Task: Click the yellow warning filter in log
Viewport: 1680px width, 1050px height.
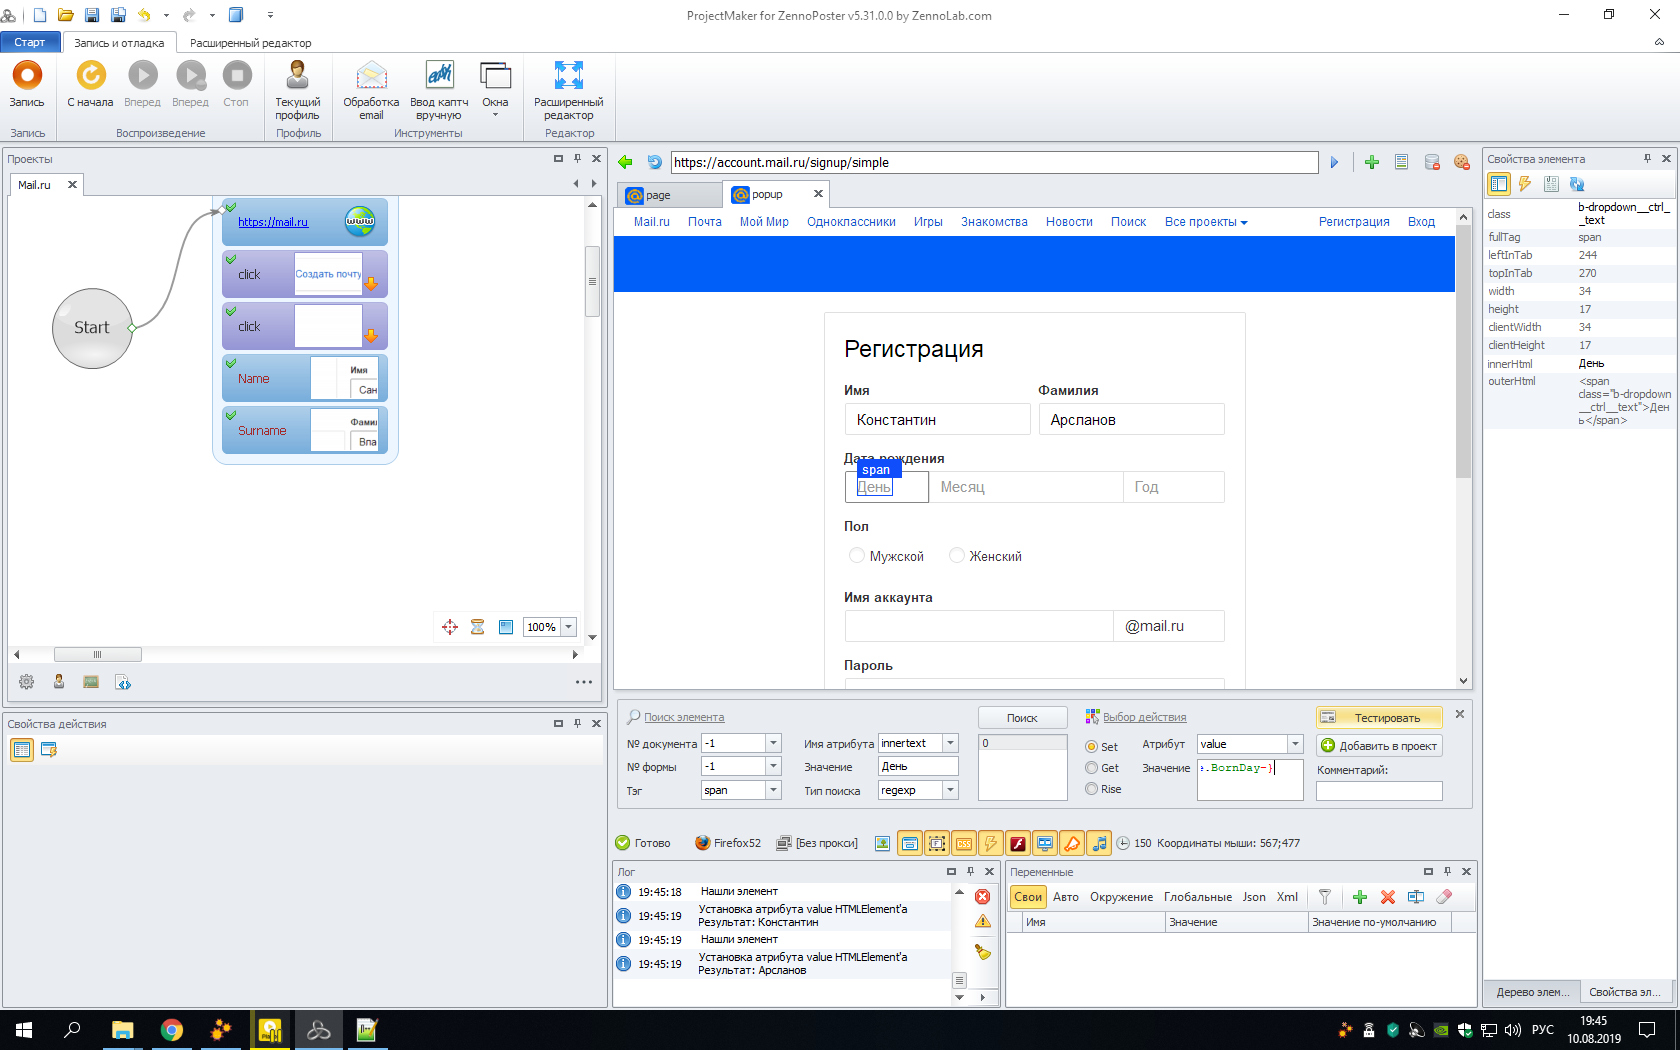Action: [x=982, y=921]
